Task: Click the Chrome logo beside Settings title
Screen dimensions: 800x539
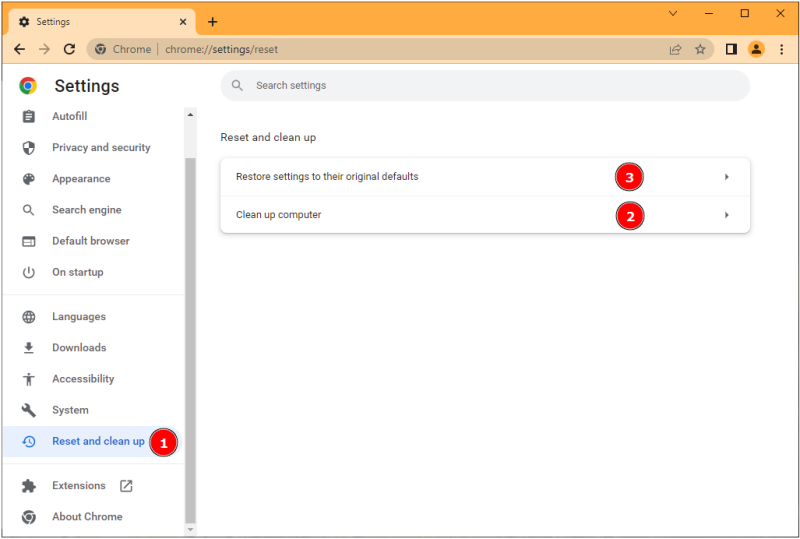Action: [28, 85]
